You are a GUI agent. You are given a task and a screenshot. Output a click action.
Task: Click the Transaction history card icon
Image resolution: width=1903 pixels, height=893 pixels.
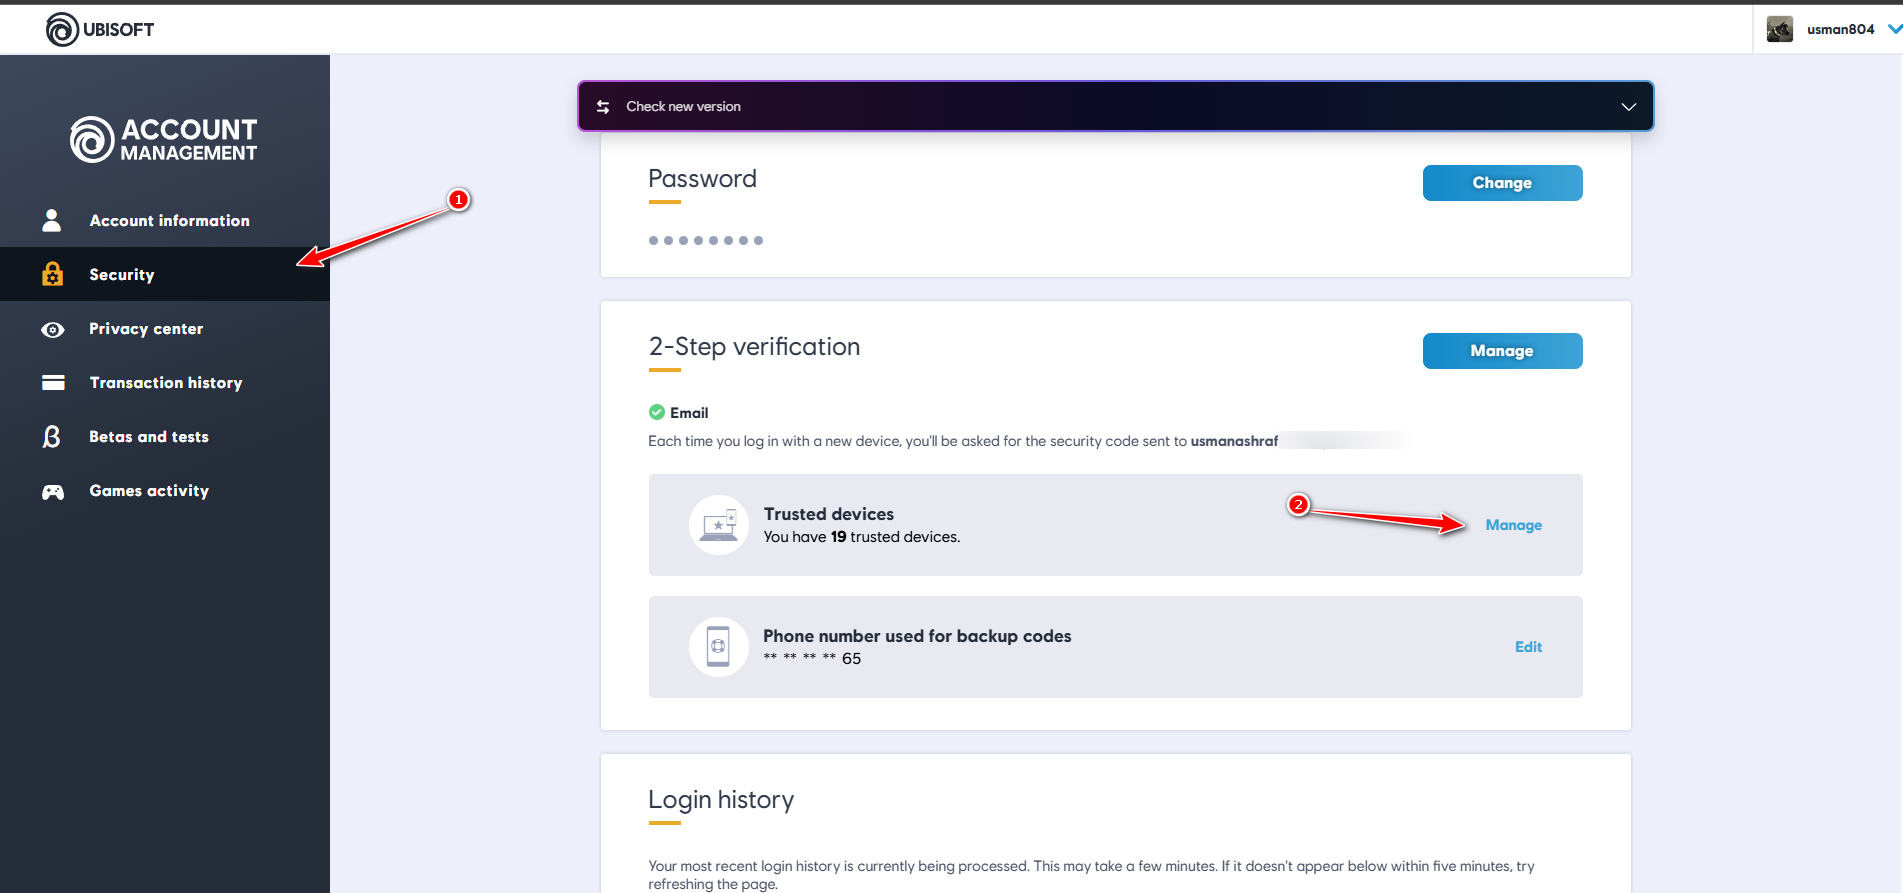pyautogui.click(x=53, y=383)
